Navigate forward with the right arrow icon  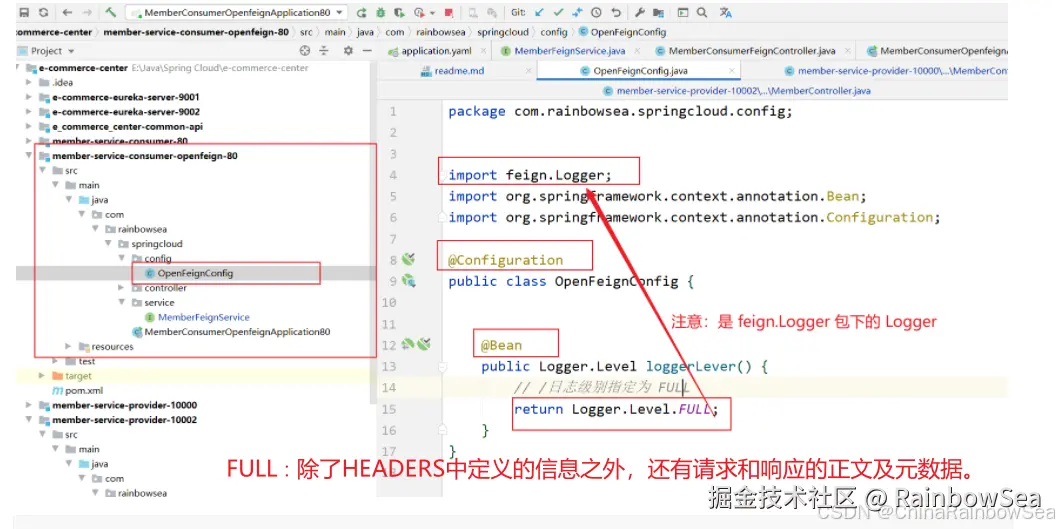click(x=86, y=12)
